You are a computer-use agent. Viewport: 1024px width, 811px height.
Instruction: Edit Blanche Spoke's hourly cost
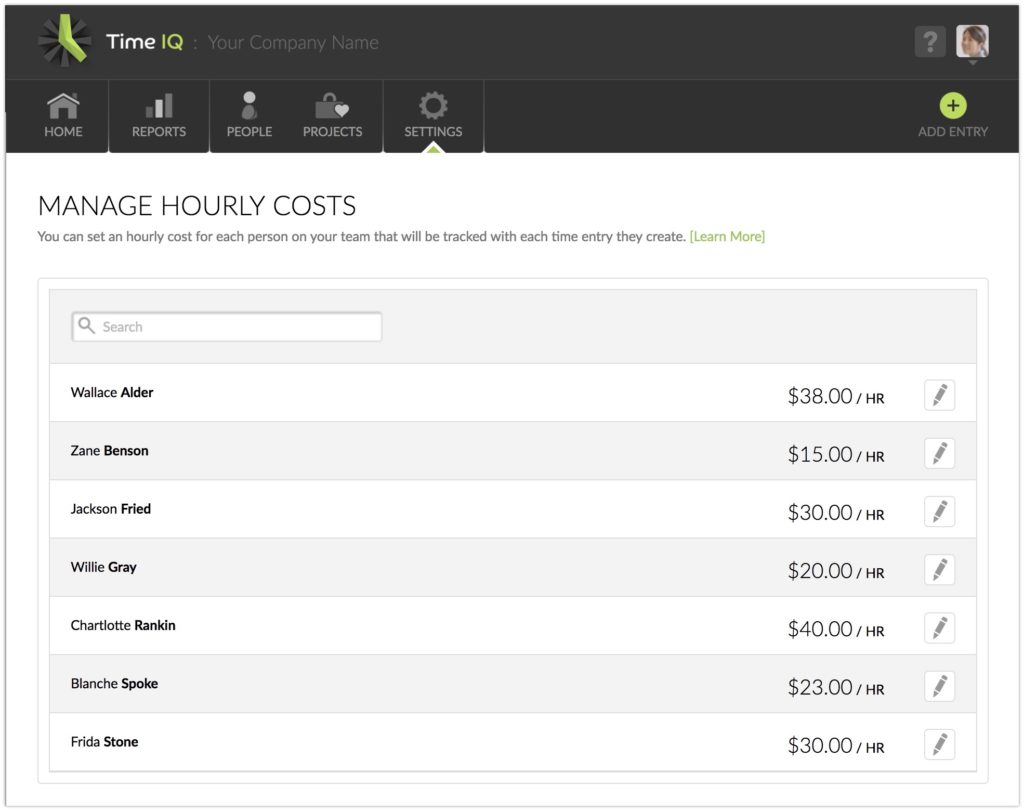[938, 686]
